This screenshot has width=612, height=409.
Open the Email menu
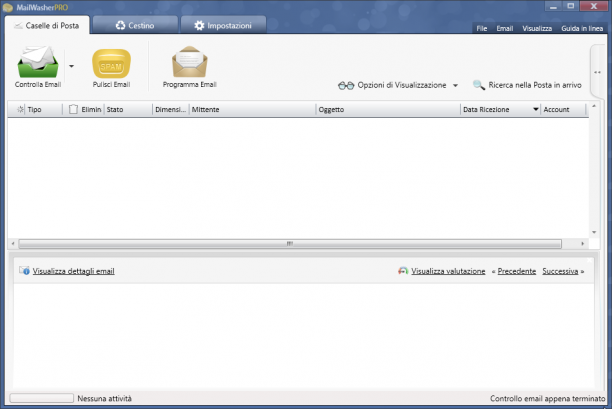[x=505, y=28]
